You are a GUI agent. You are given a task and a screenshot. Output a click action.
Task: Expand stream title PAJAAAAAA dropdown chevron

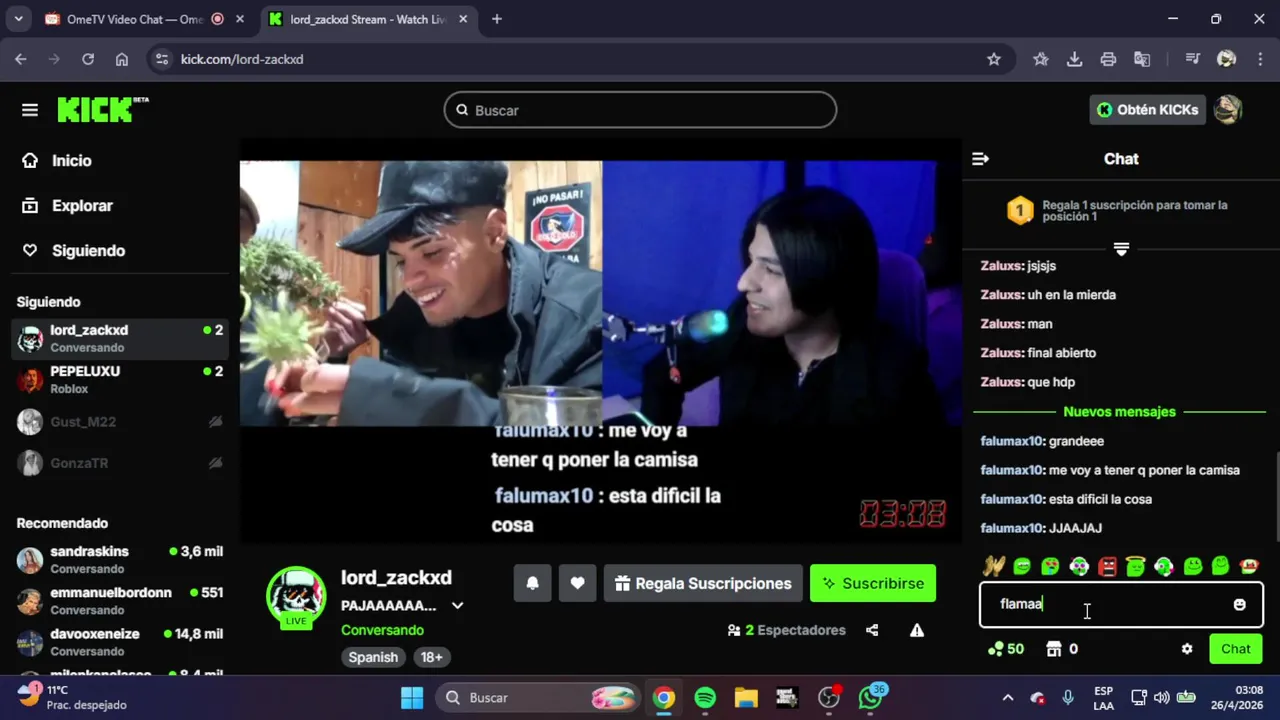pyautogui.click(x=457, y=606)
